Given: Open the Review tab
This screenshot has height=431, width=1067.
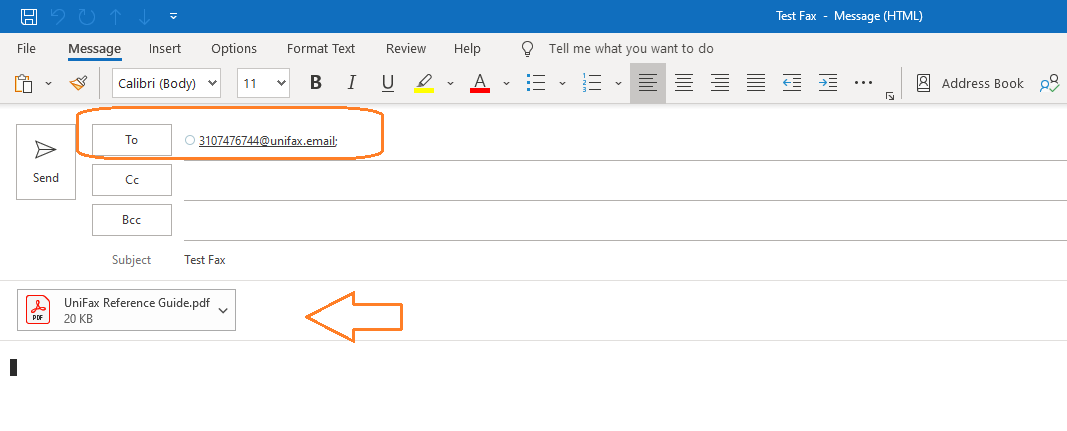Looking at the screenshot, I should pyautogui.click(x=406, y=48).
